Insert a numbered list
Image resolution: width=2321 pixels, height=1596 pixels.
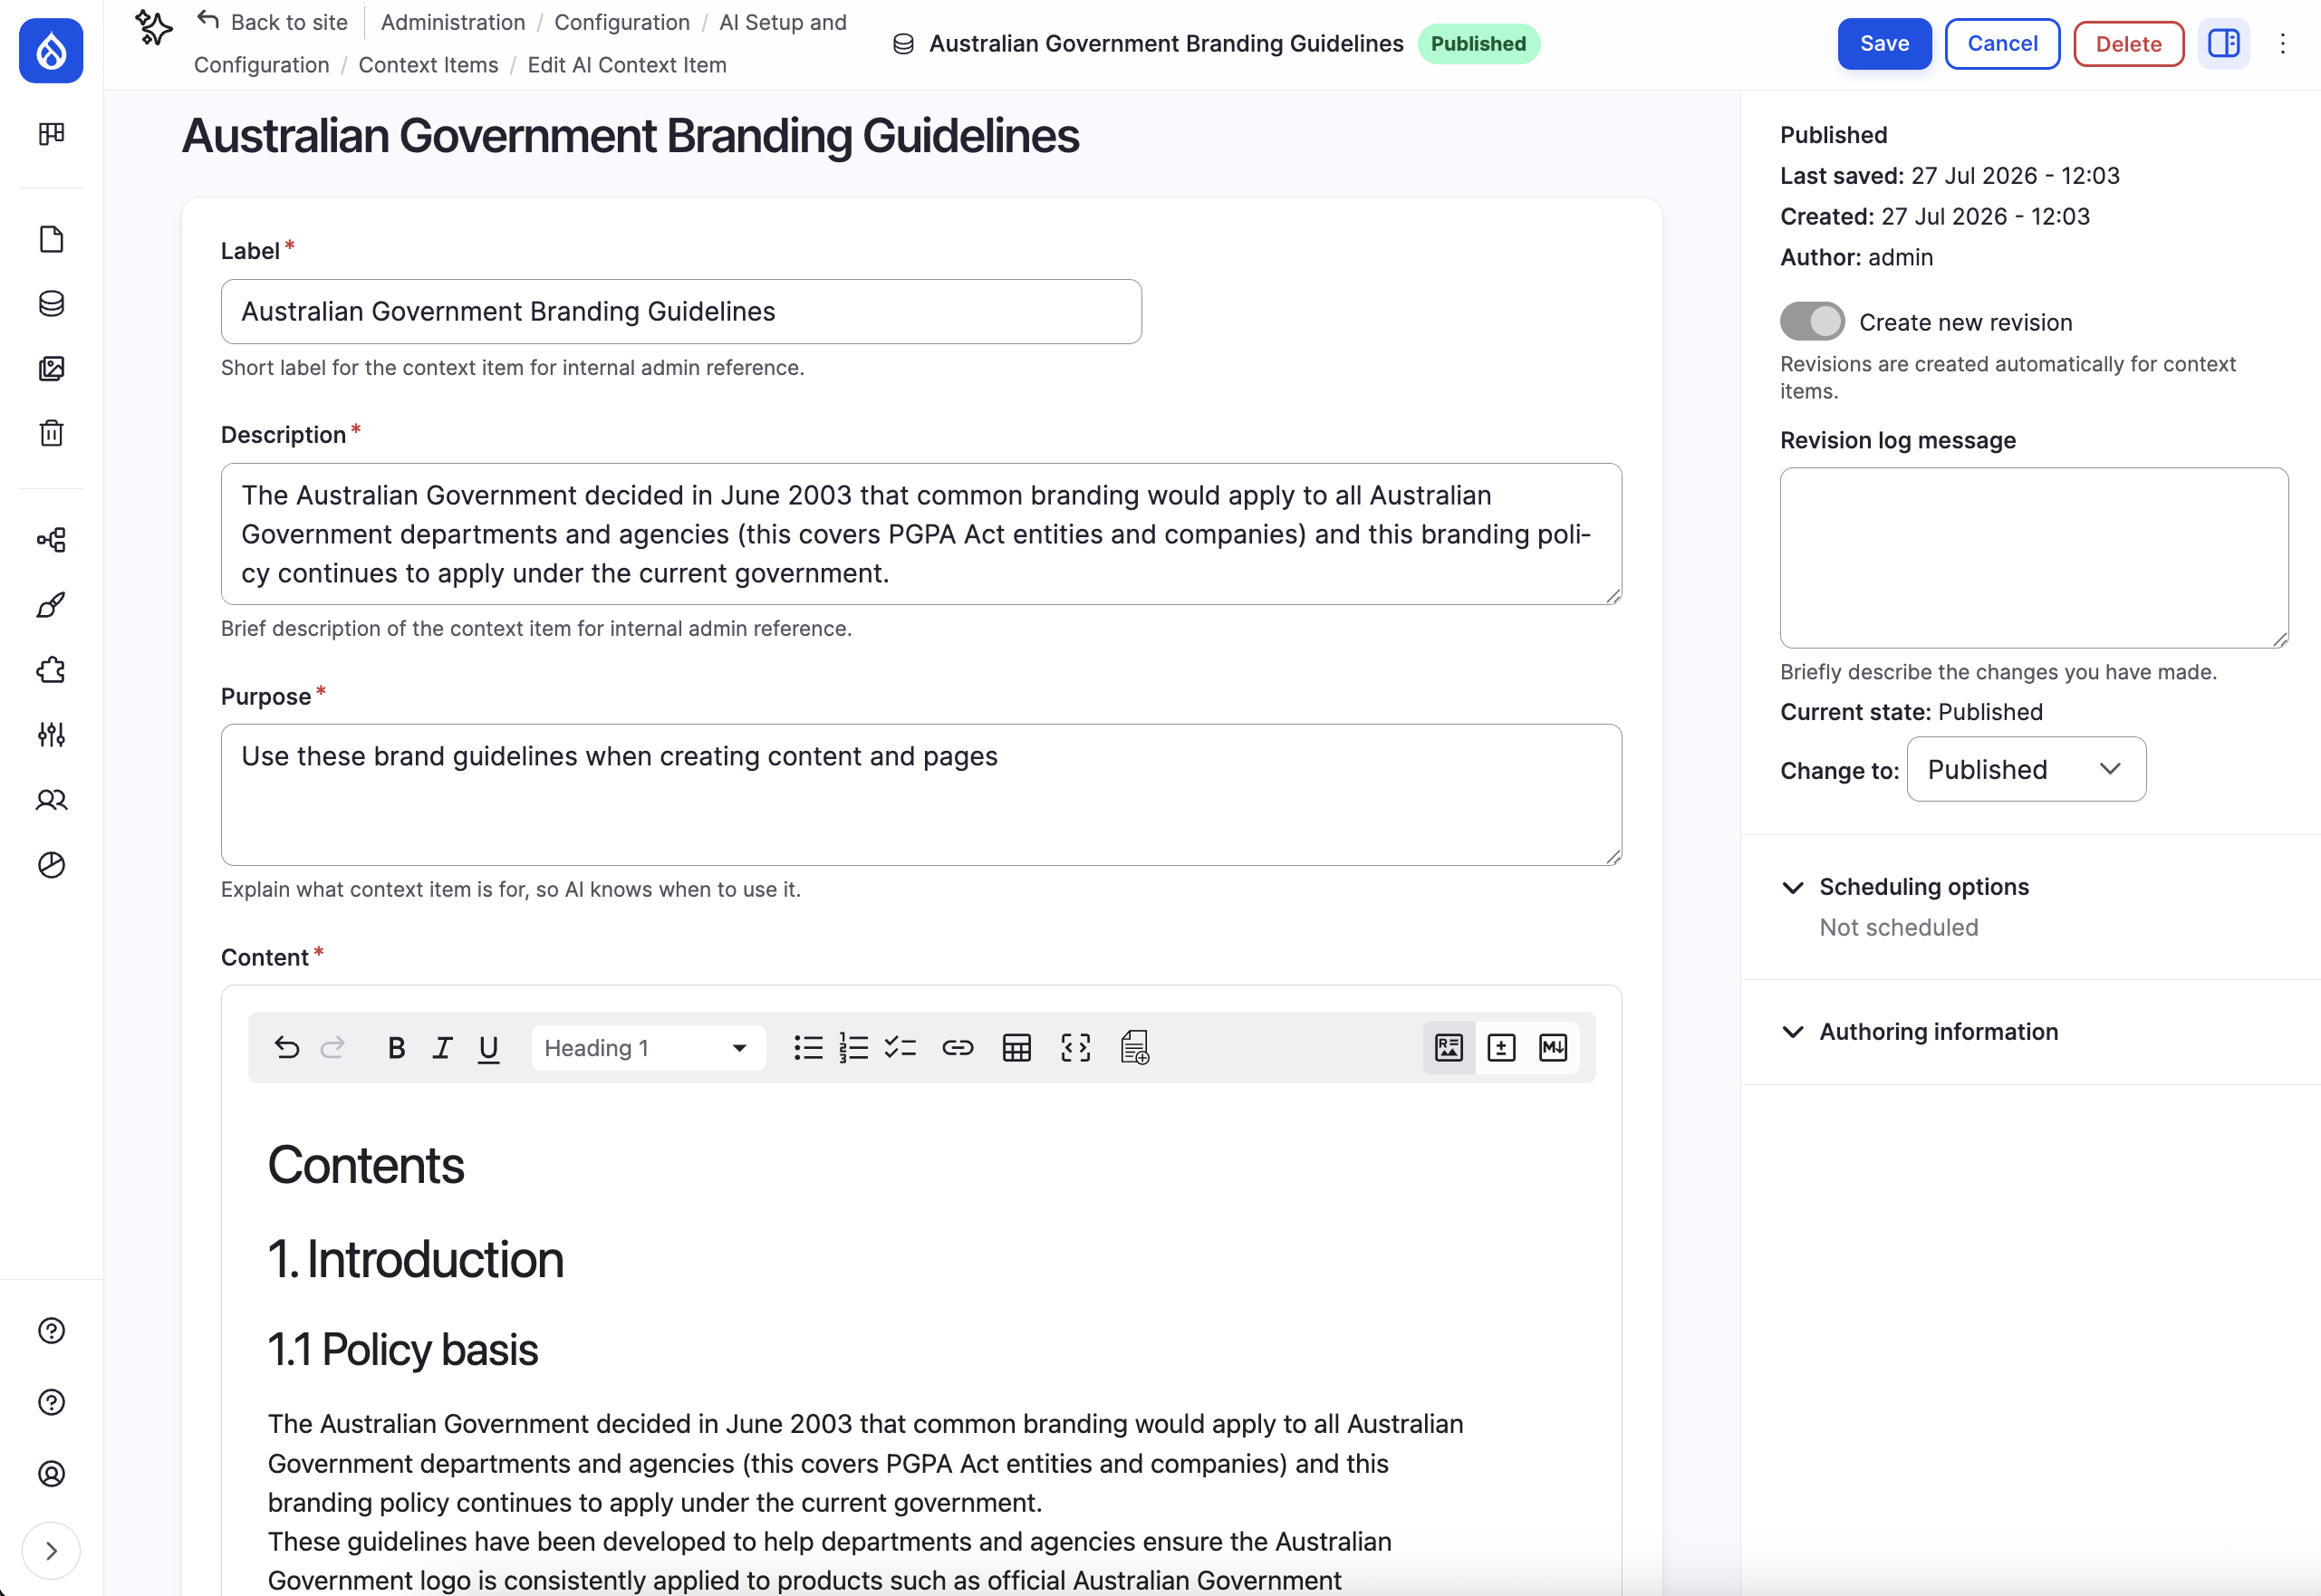coord(853,1047)
